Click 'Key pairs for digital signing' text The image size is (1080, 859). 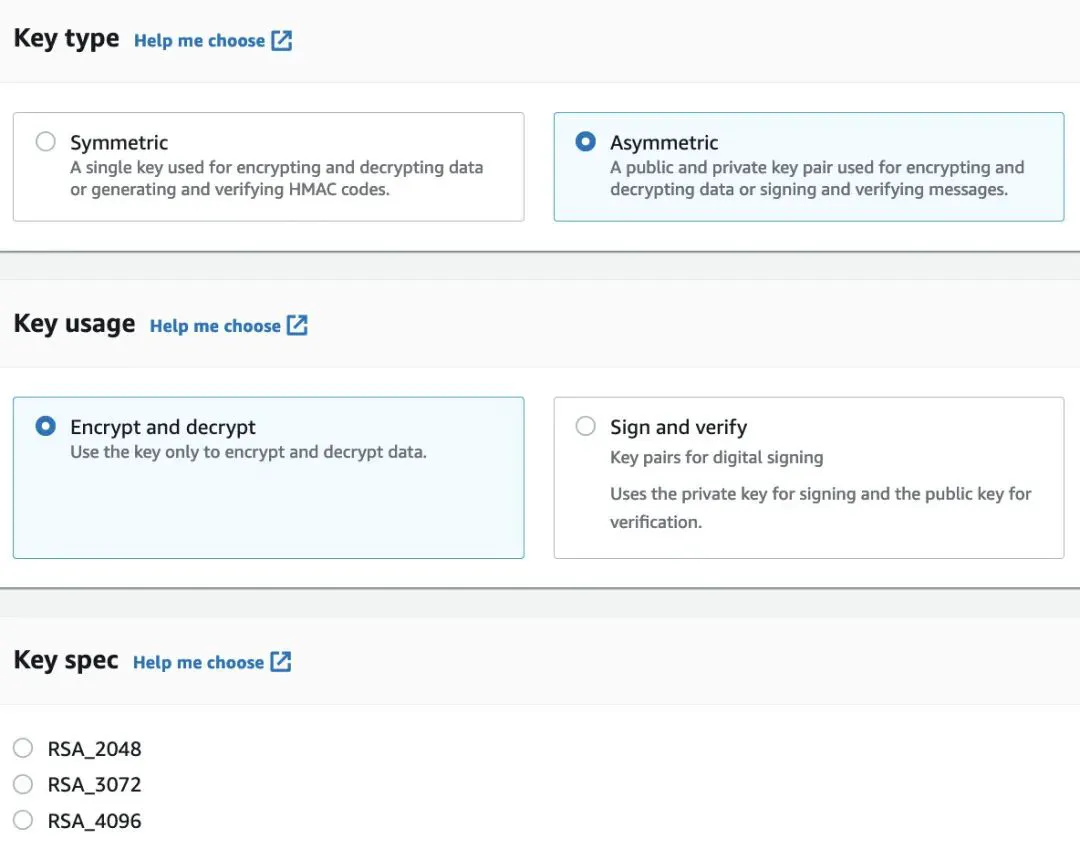[716, 458]
